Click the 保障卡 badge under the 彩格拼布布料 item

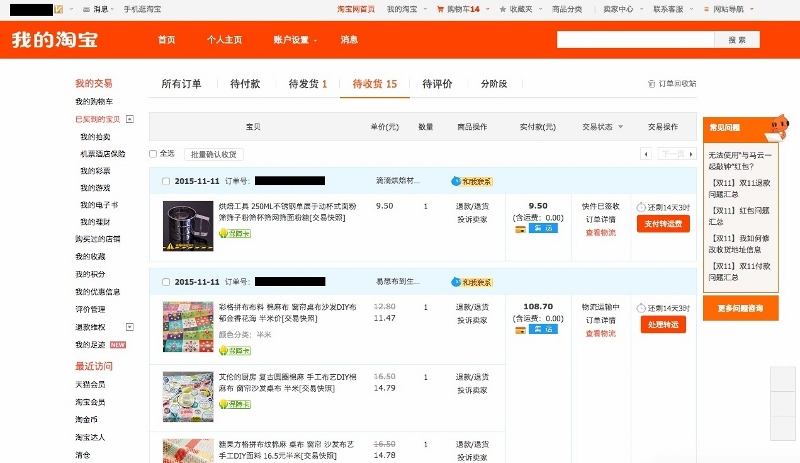[235, 351]
